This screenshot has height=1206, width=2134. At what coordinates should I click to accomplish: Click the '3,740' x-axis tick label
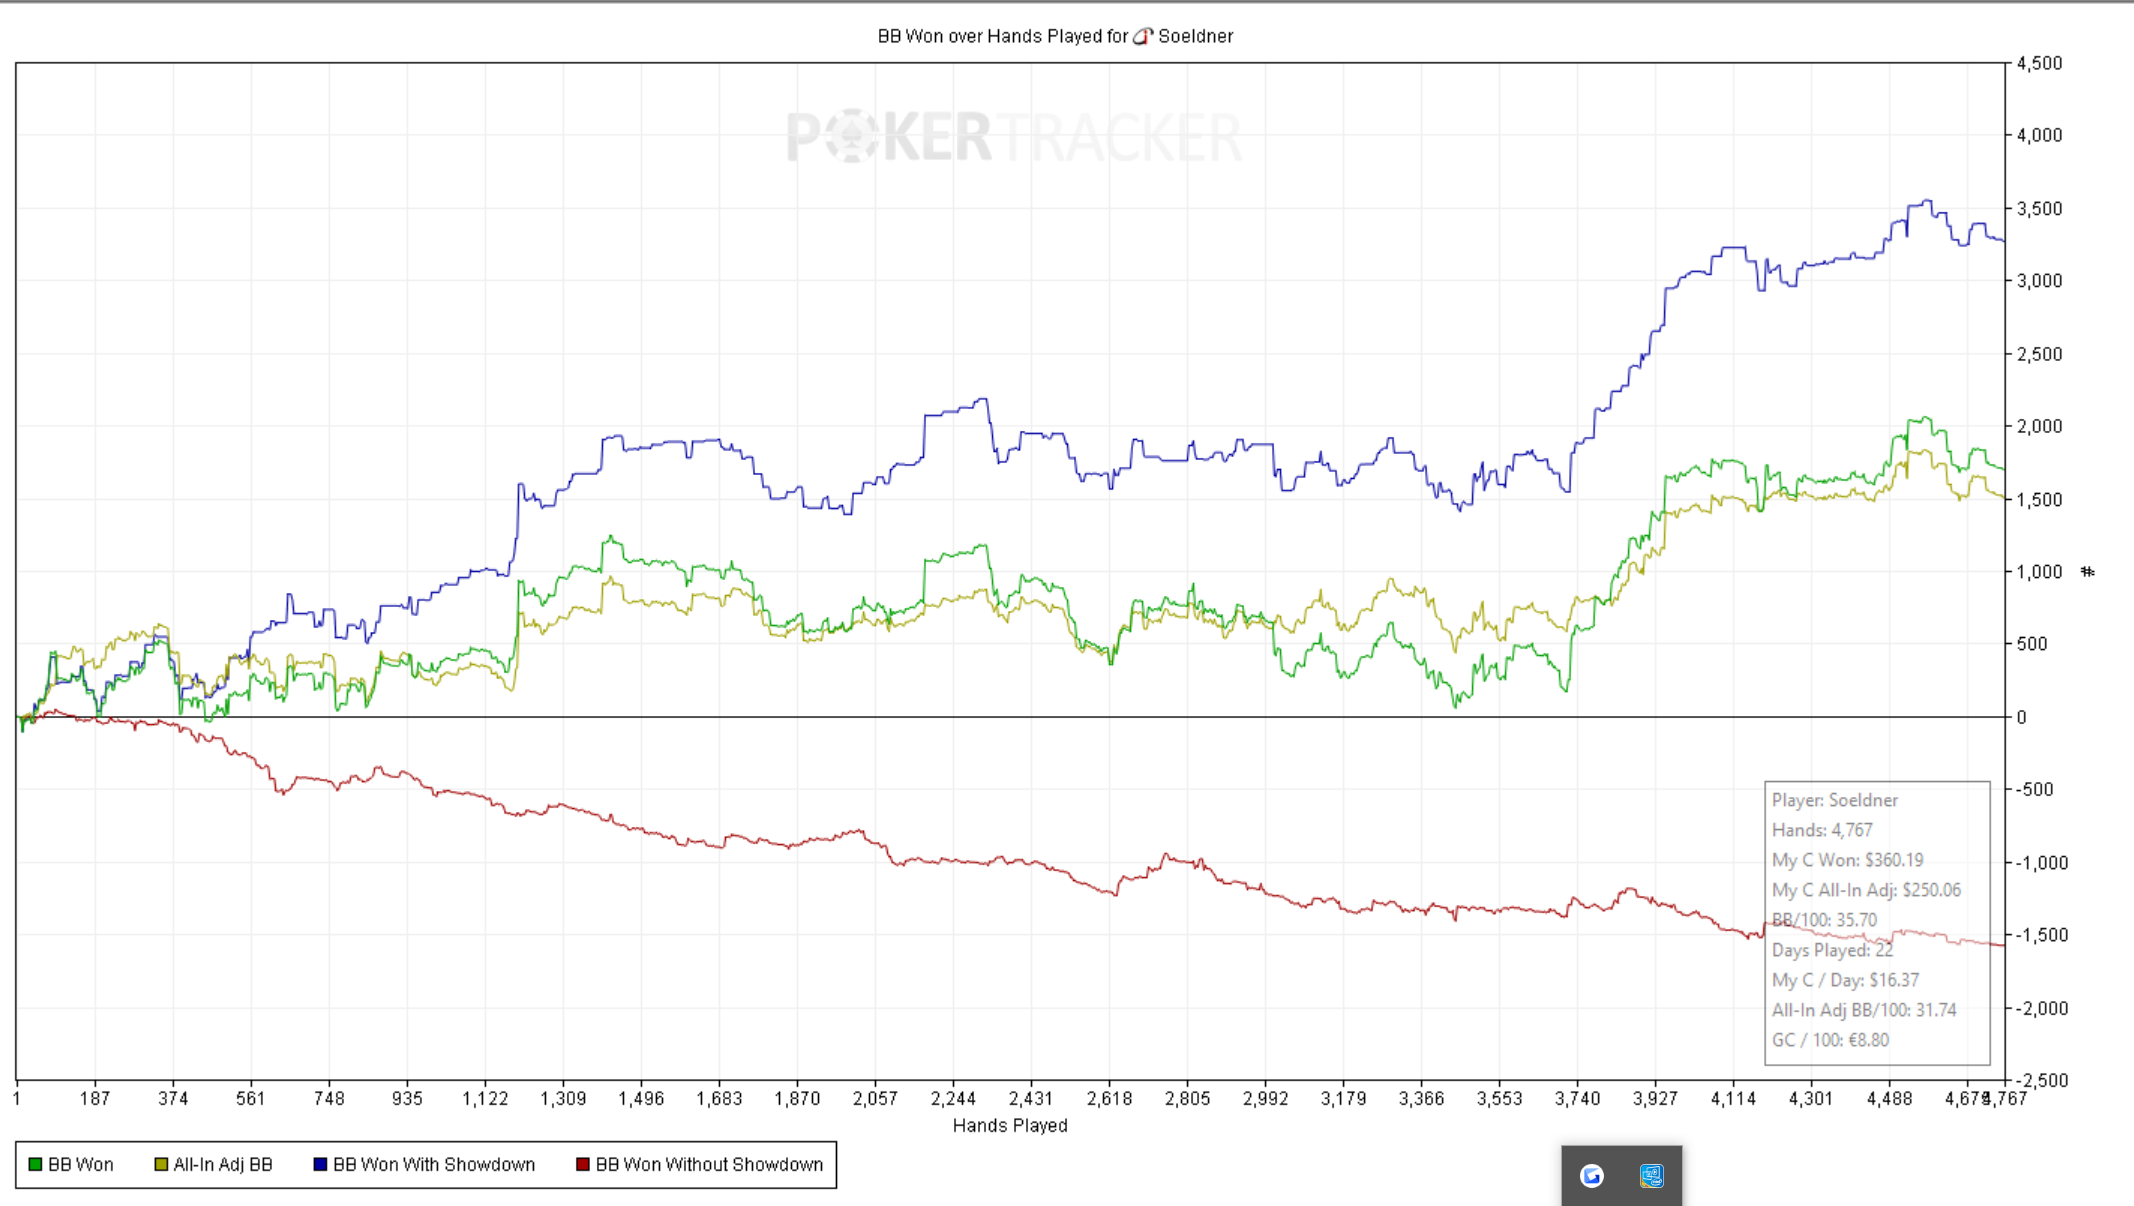point(1577,1098)
